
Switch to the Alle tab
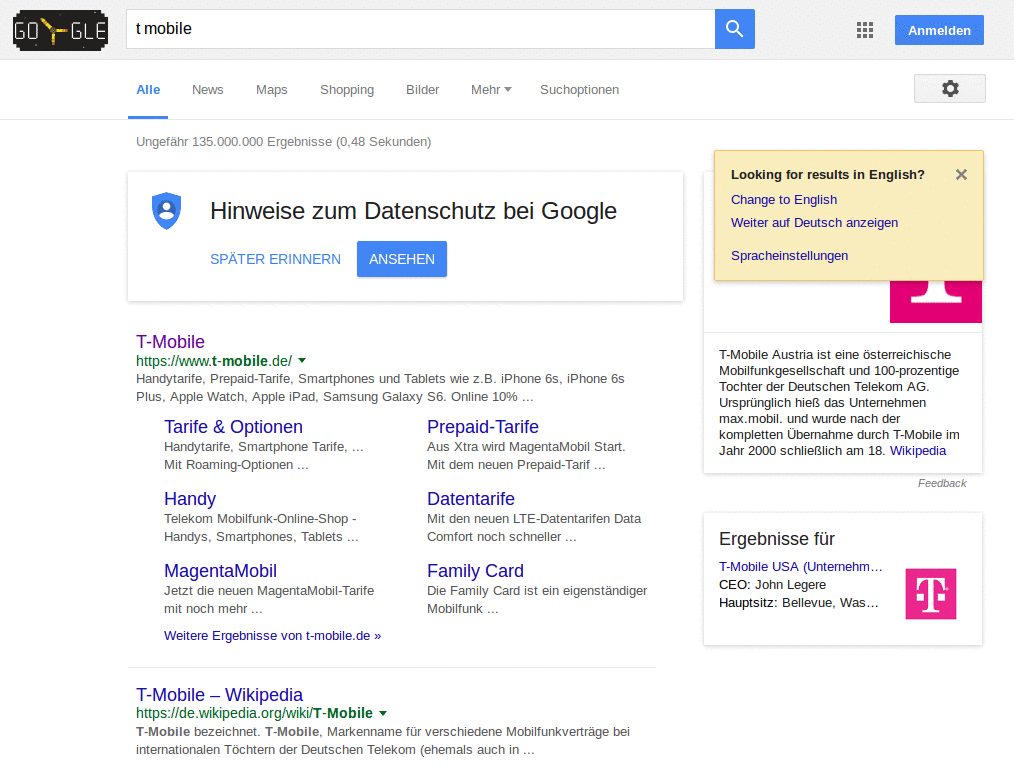[148, 89]
